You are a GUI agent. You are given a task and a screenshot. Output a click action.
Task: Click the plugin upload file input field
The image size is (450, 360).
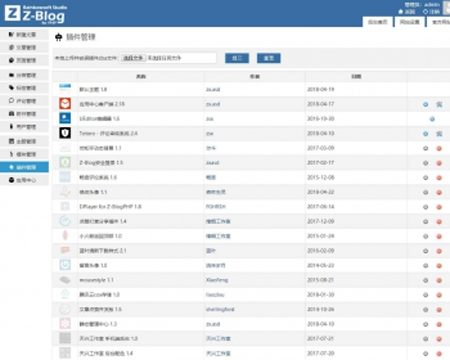[x=168, y=58]
